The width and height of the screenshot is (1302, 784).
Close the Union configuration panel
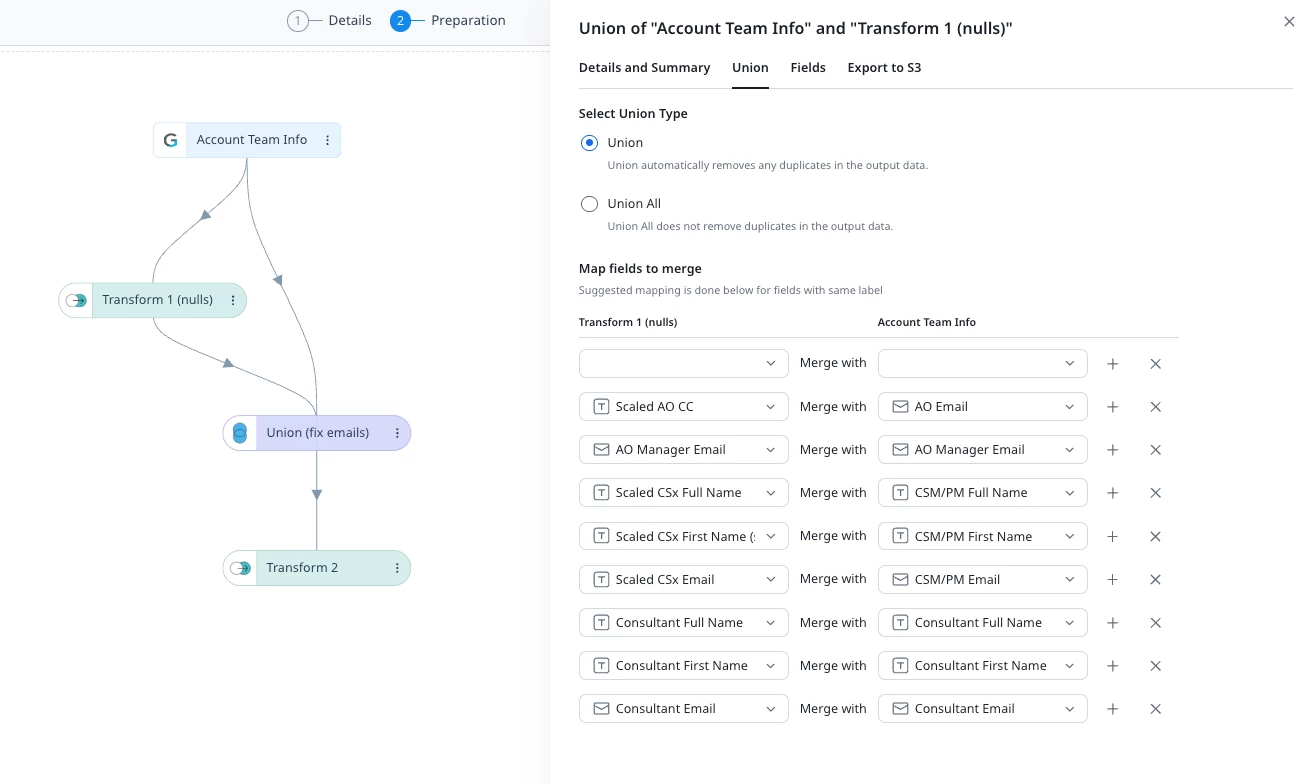(x=1289, y=21)
